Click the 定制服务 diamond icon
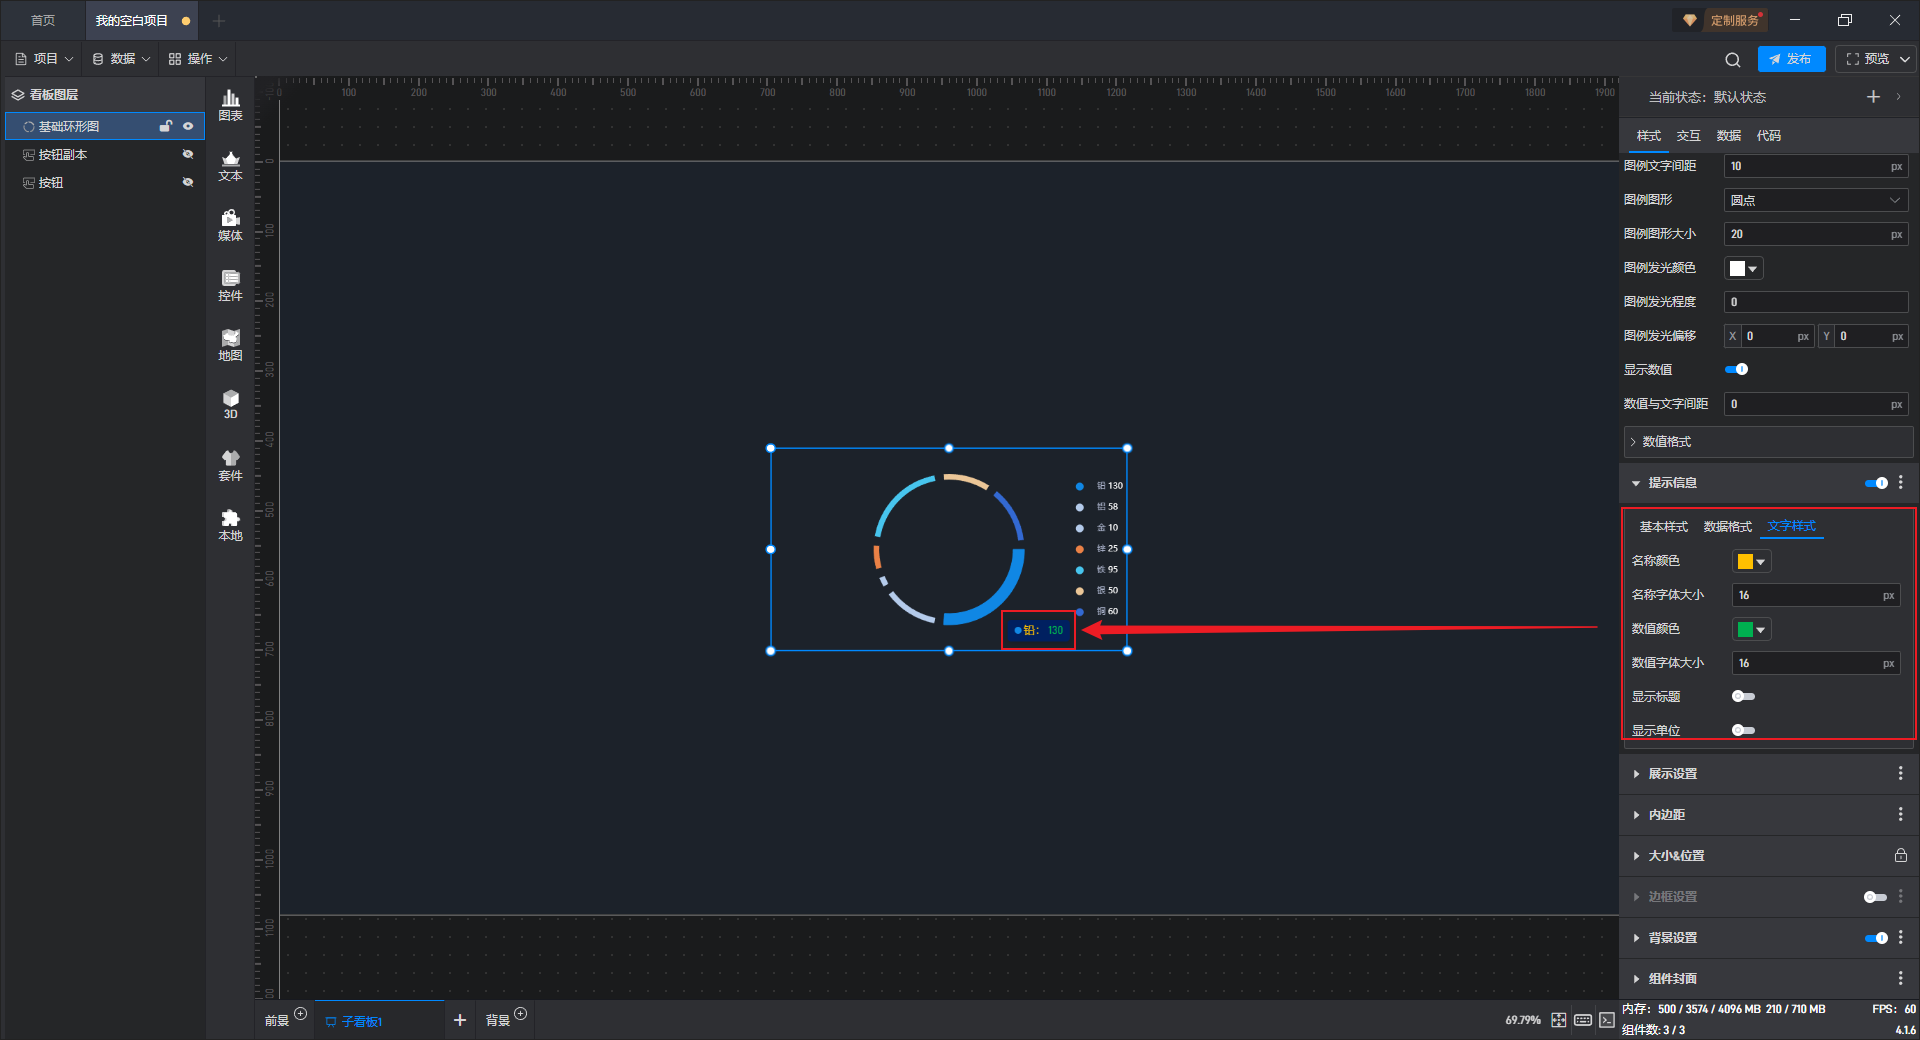1920x1040 pixels. pos(1690,20)
